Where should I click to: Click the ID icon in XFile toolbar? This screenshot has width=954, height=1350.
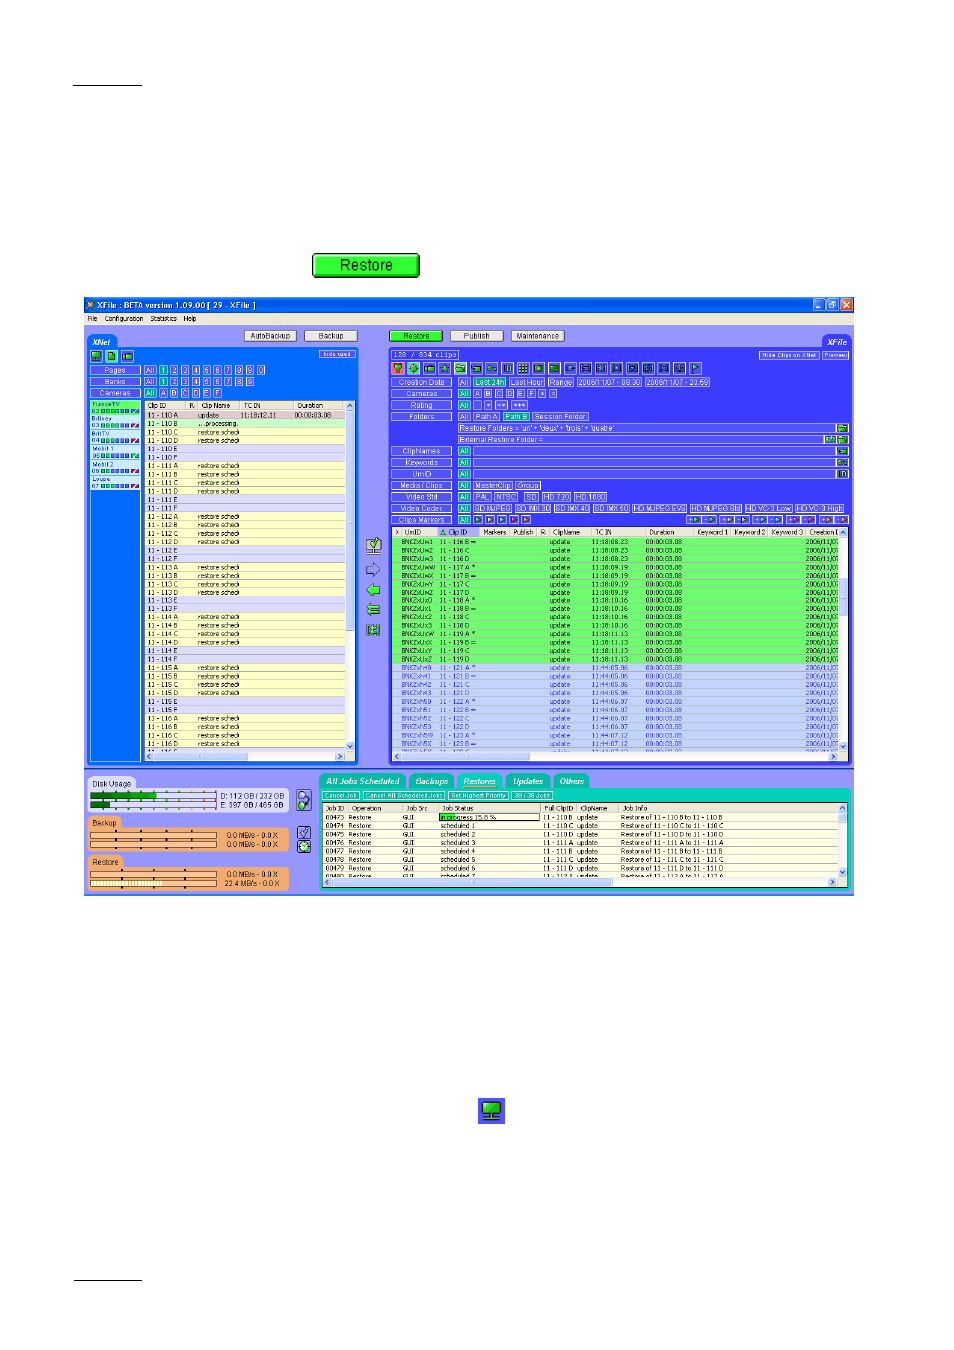pyautogui.click(x=507, y=368)
